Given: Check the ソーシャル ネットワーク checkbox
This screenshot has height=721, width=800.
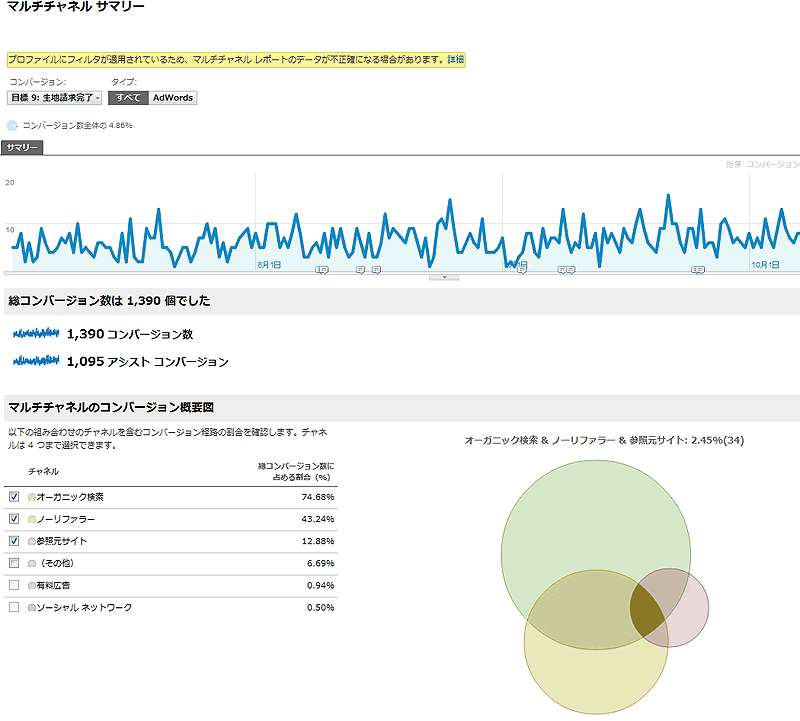Looking at the screenshot, I should [13, 607].
